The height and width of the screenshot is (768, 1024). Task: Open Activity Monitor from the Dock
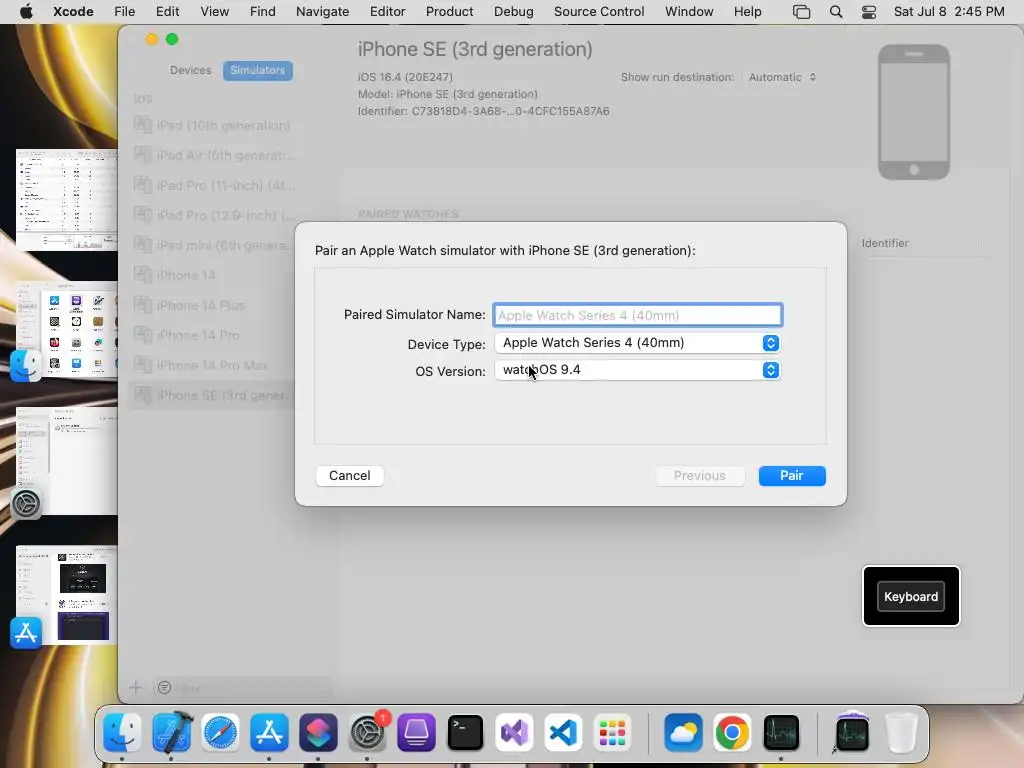(x=781, y=732)
